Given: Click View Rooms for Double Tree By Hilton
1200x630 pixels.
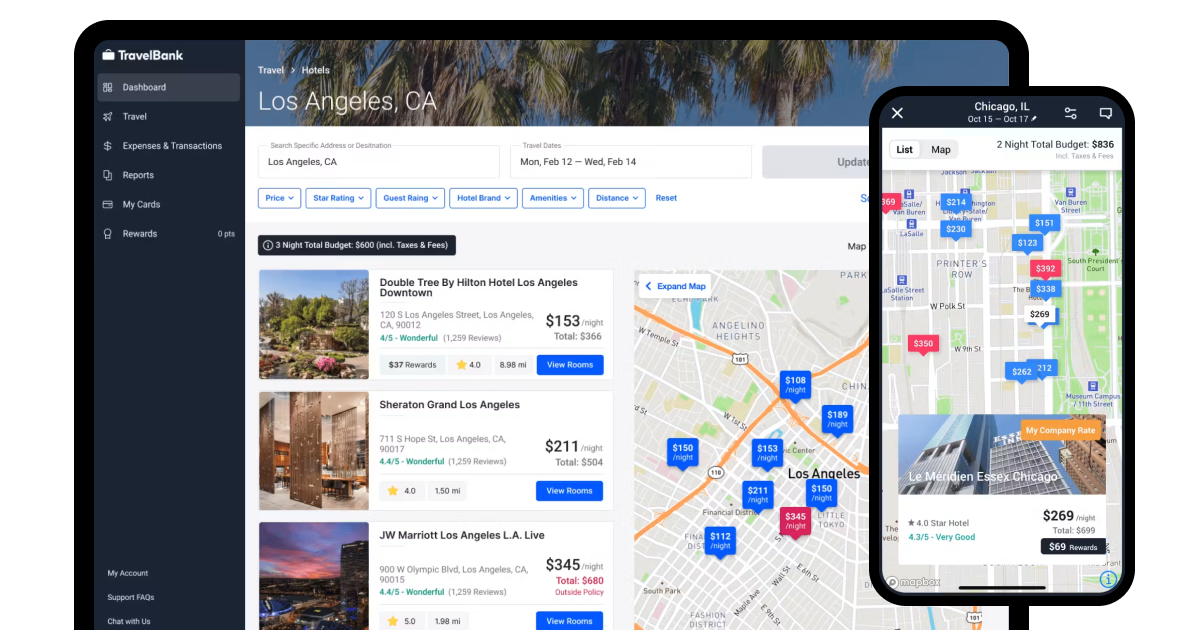Looking at the screenshot, I should (570, 365).
